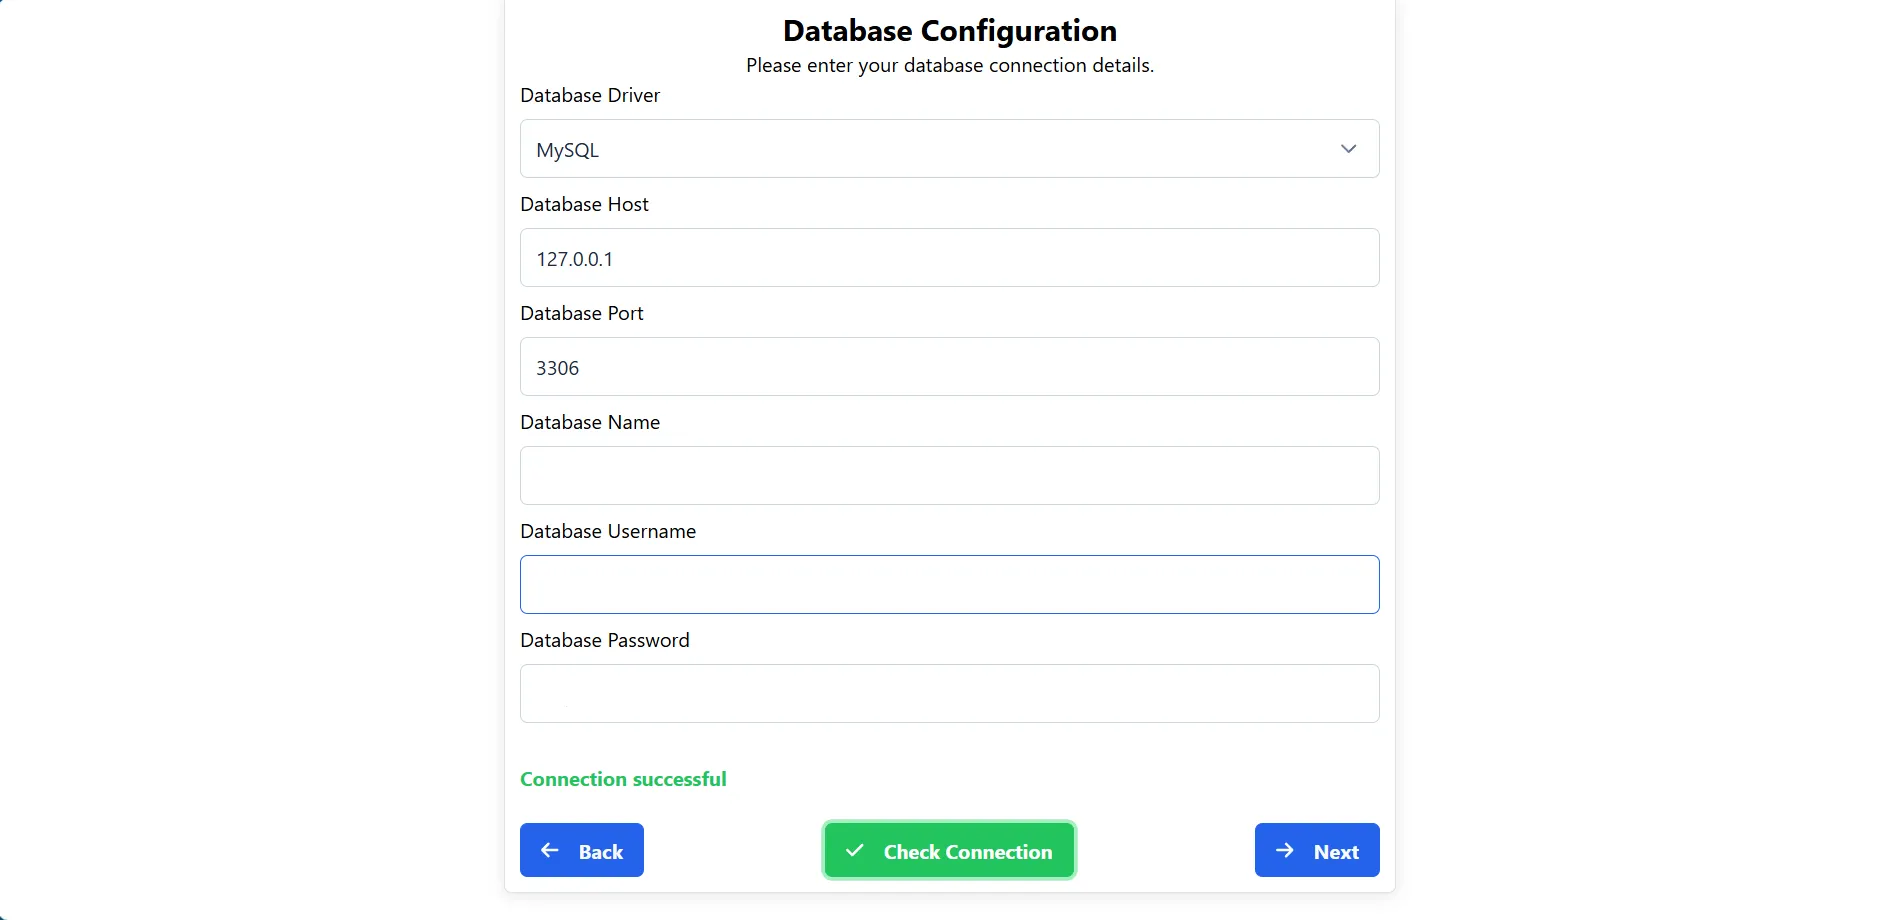Click the right arrow icon in Next button
This screenshot has height=920, width=1897.
click(1283, 850)
